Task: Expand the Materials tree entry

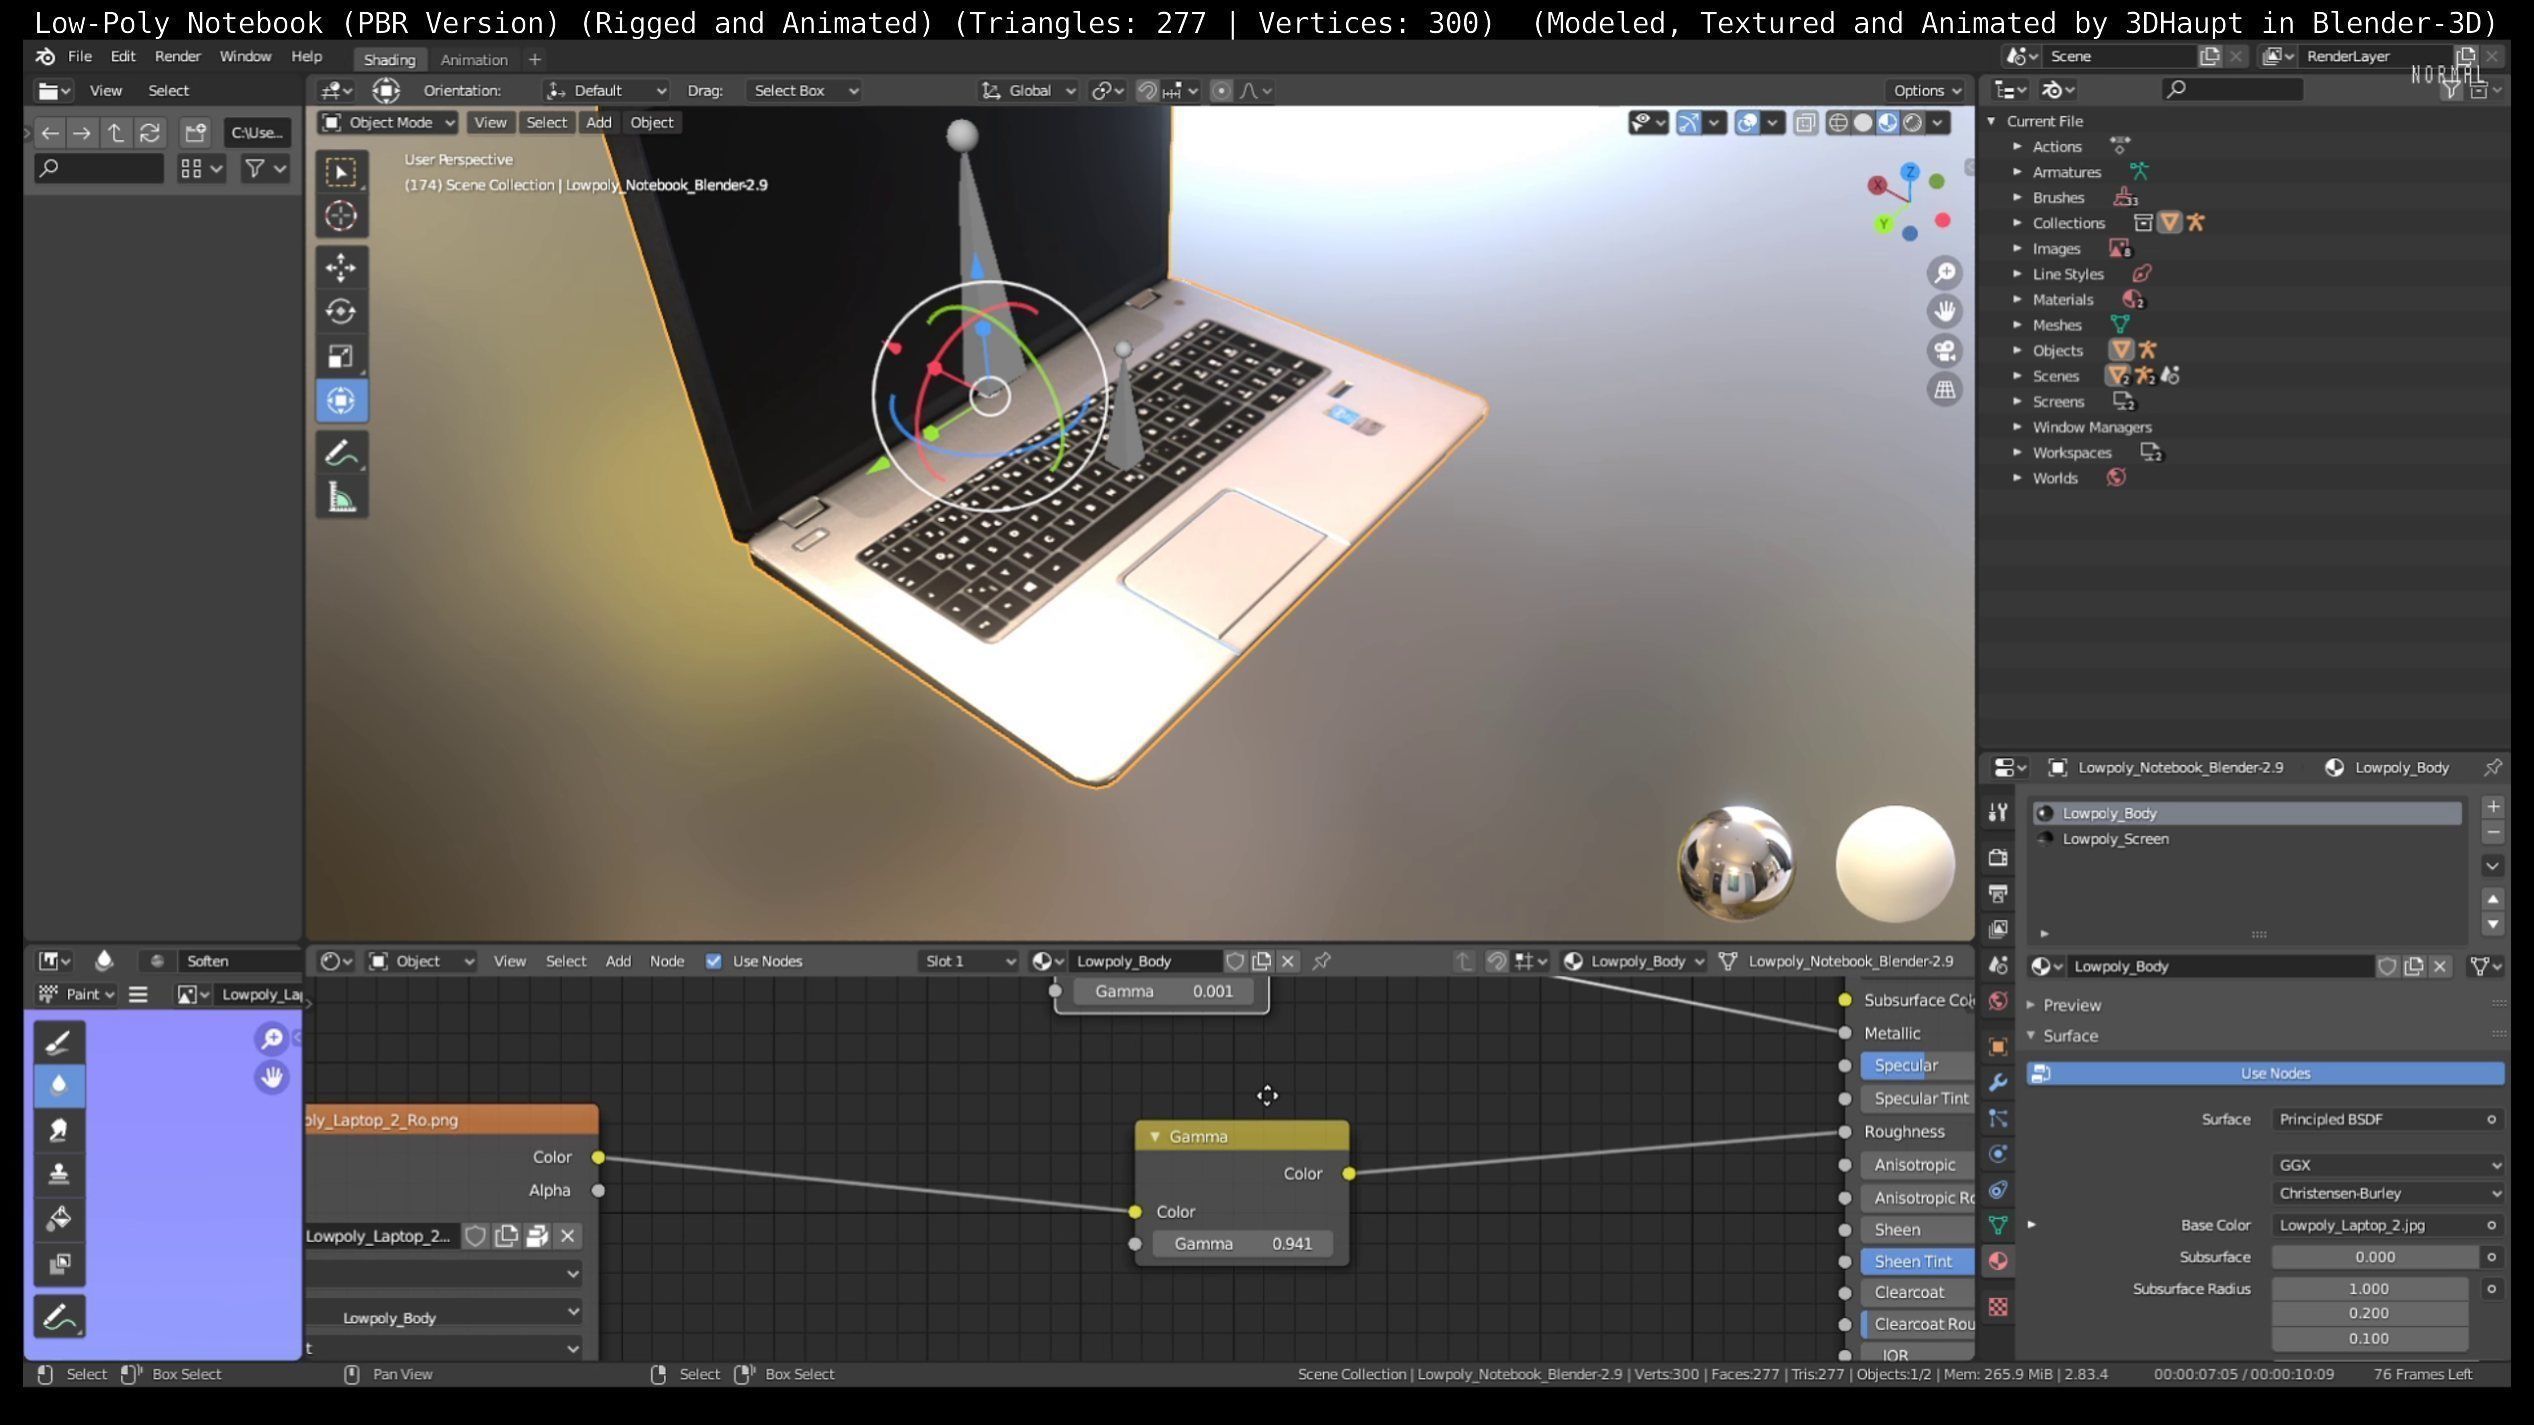Action: (x=2017, y=300)
